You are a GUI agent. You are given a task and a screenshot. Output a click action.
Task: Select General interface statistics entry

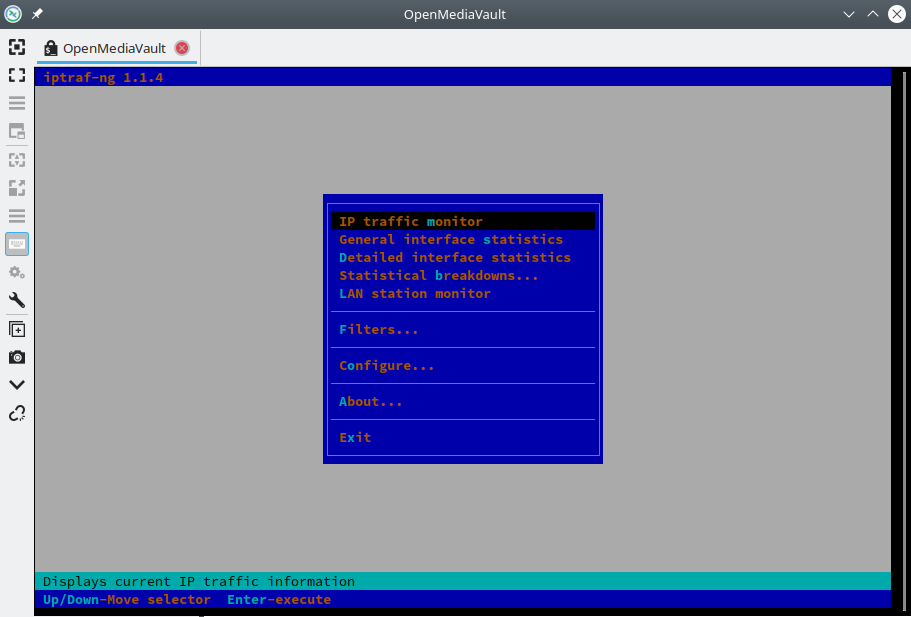[462, 239]
